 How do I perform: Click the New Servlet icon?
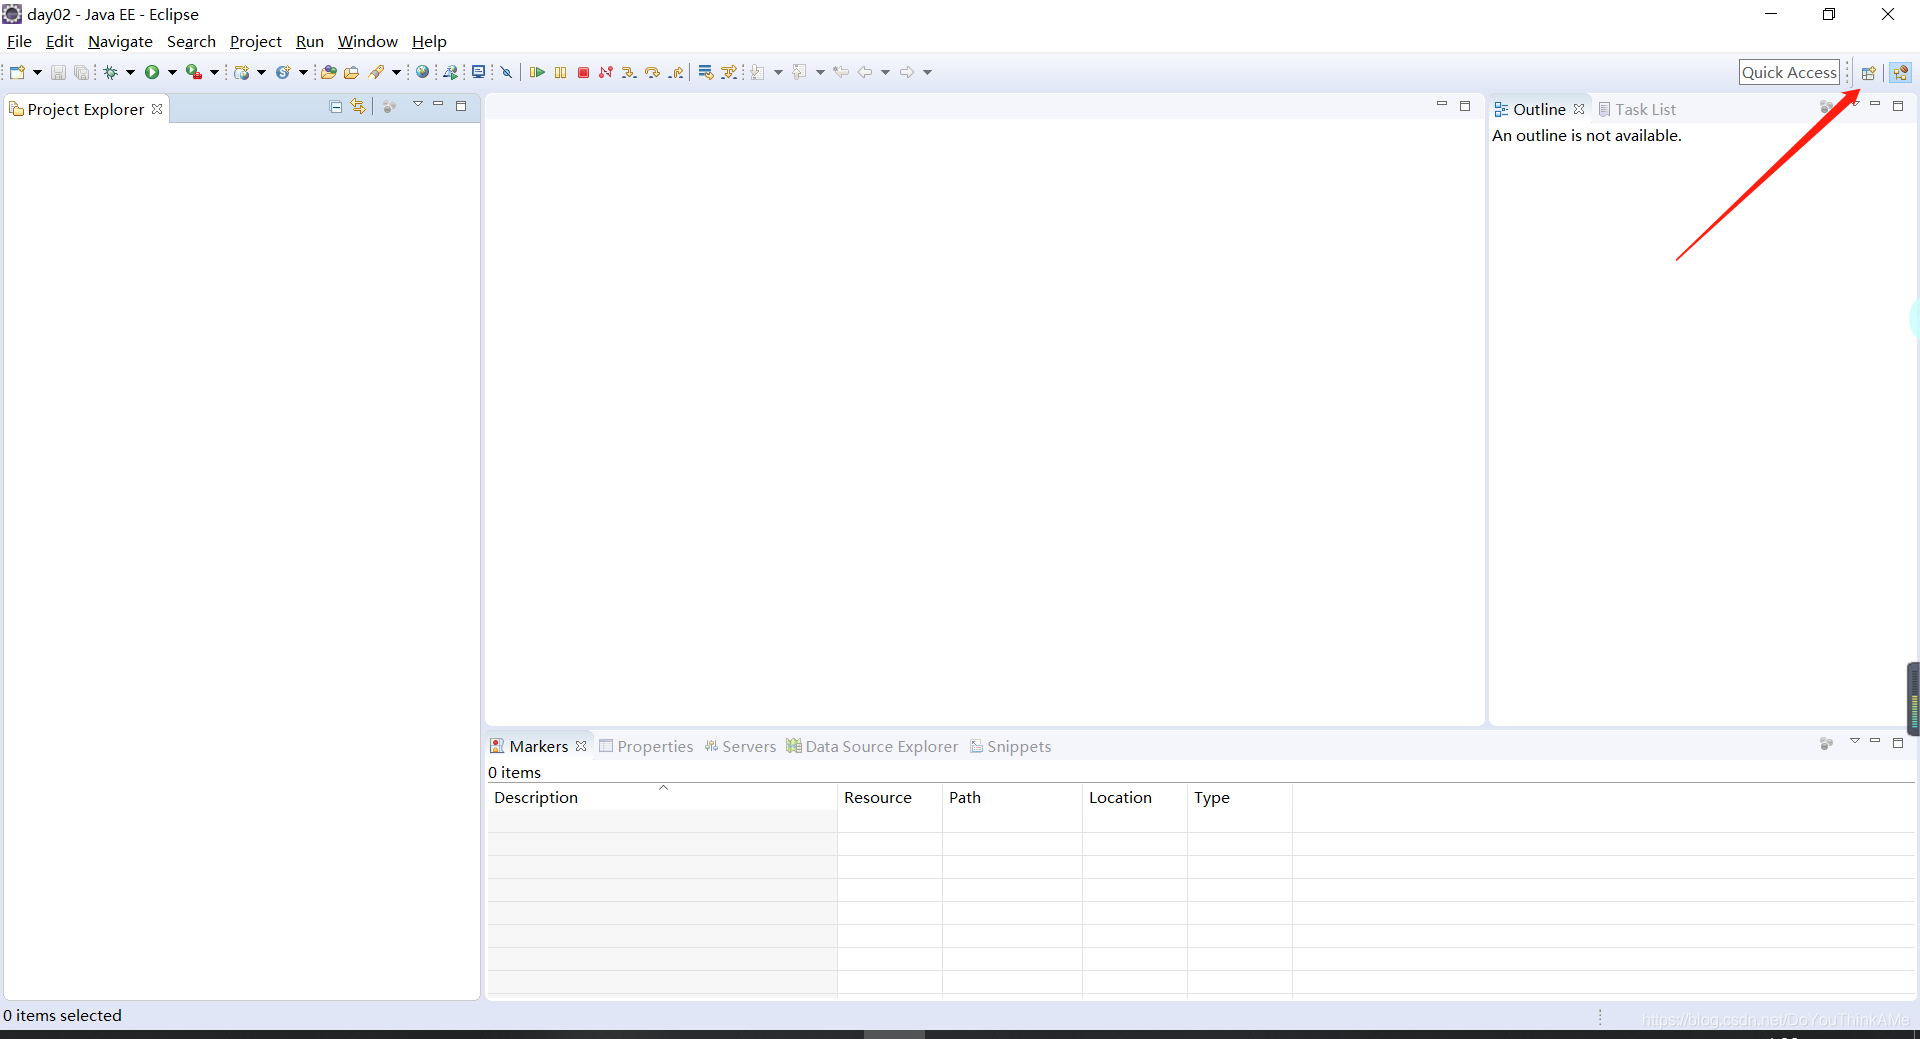pyautogui.click(x=283, y=72)
